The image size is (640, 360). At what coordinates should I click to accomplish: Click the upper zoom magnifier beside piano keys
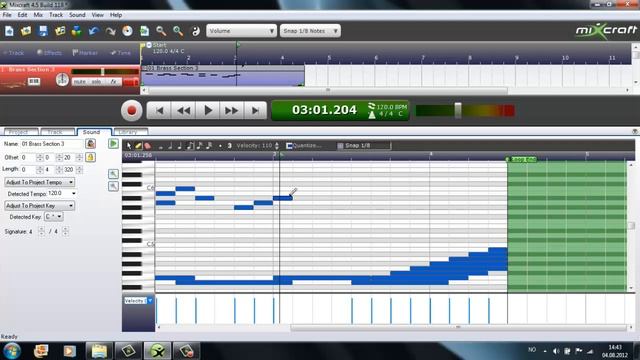tap(113, 174)
